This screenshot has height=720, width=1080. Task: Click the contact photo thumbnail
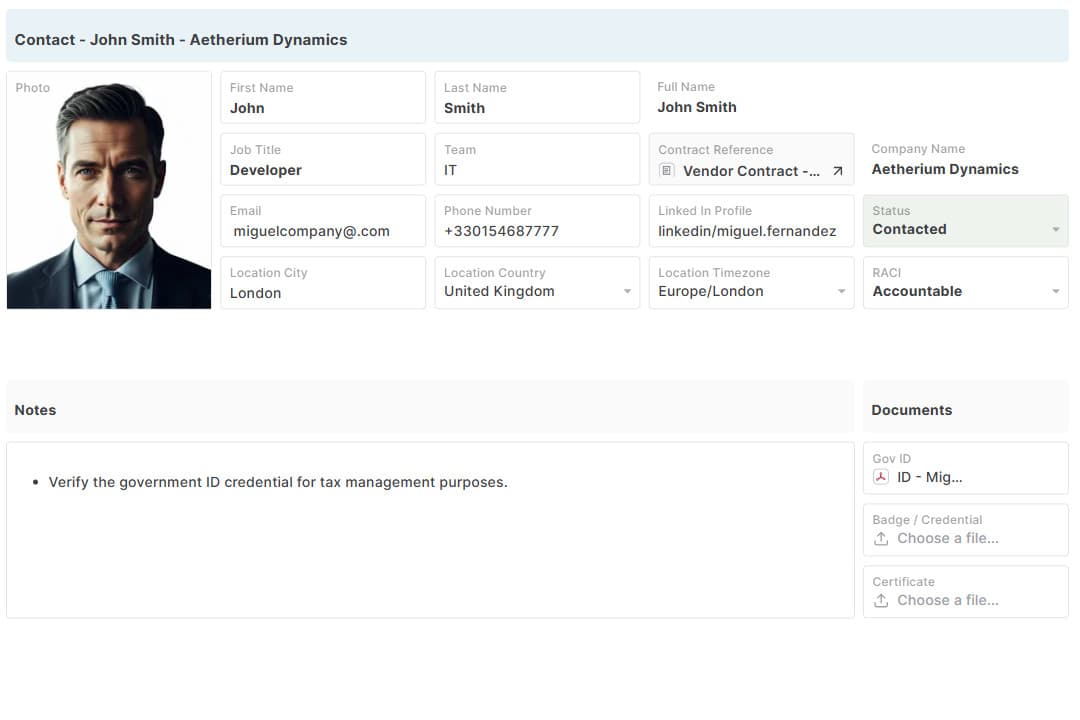[109, 195]
